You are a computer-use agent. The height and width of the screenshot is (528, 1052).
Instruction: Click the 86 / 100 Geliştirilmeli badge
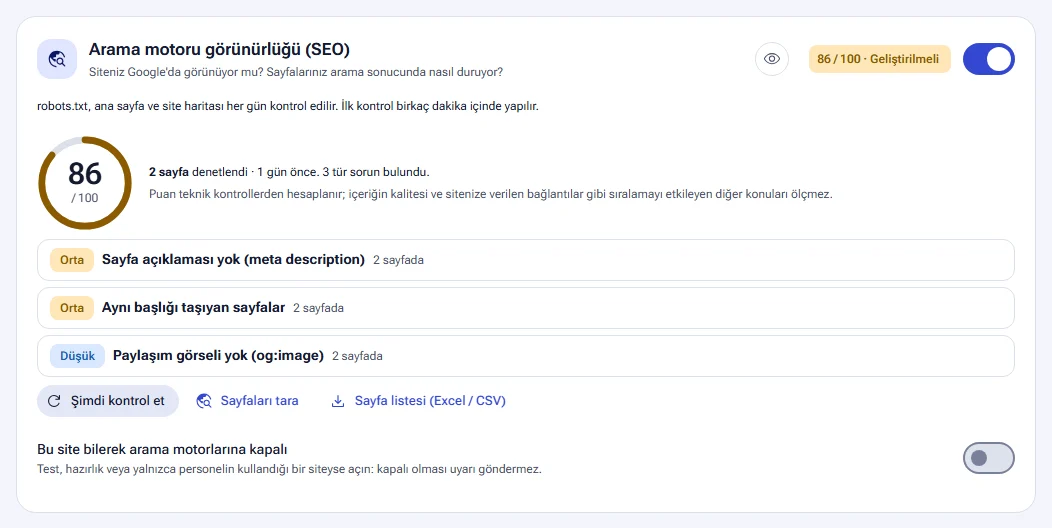coord(880,59)
